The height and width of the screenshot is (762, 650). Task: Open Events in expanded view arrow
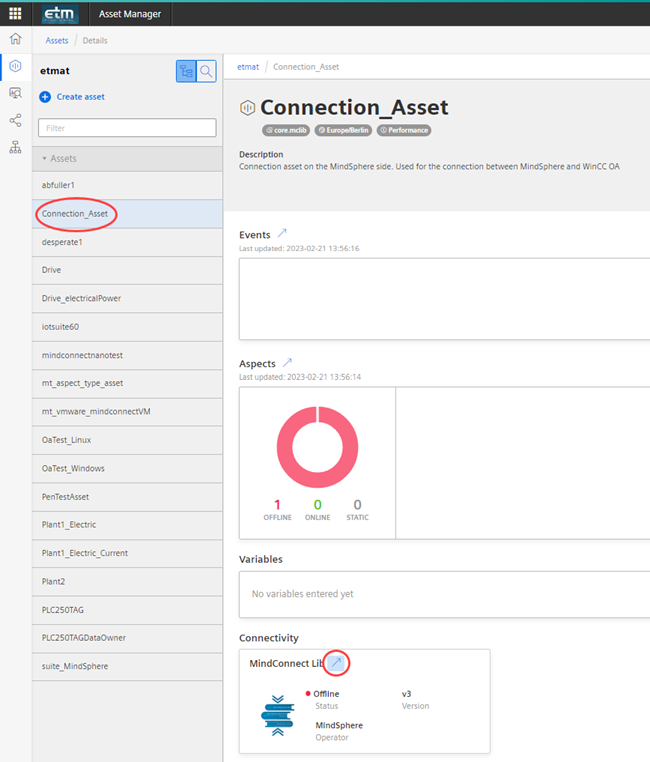coord(282,233)
